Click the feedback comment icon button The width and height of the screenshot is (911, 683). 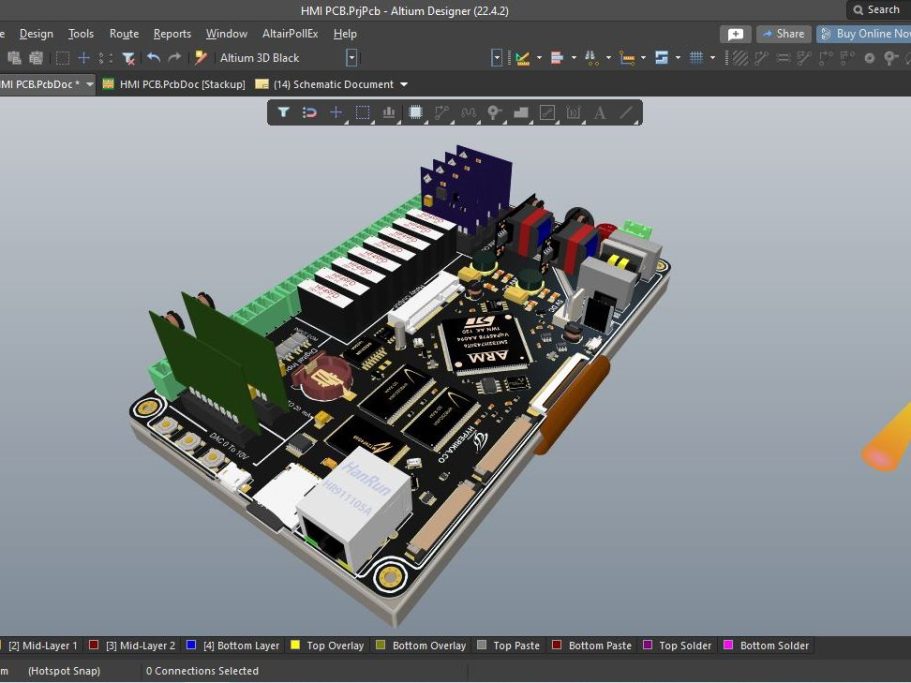tap(736, 34)
